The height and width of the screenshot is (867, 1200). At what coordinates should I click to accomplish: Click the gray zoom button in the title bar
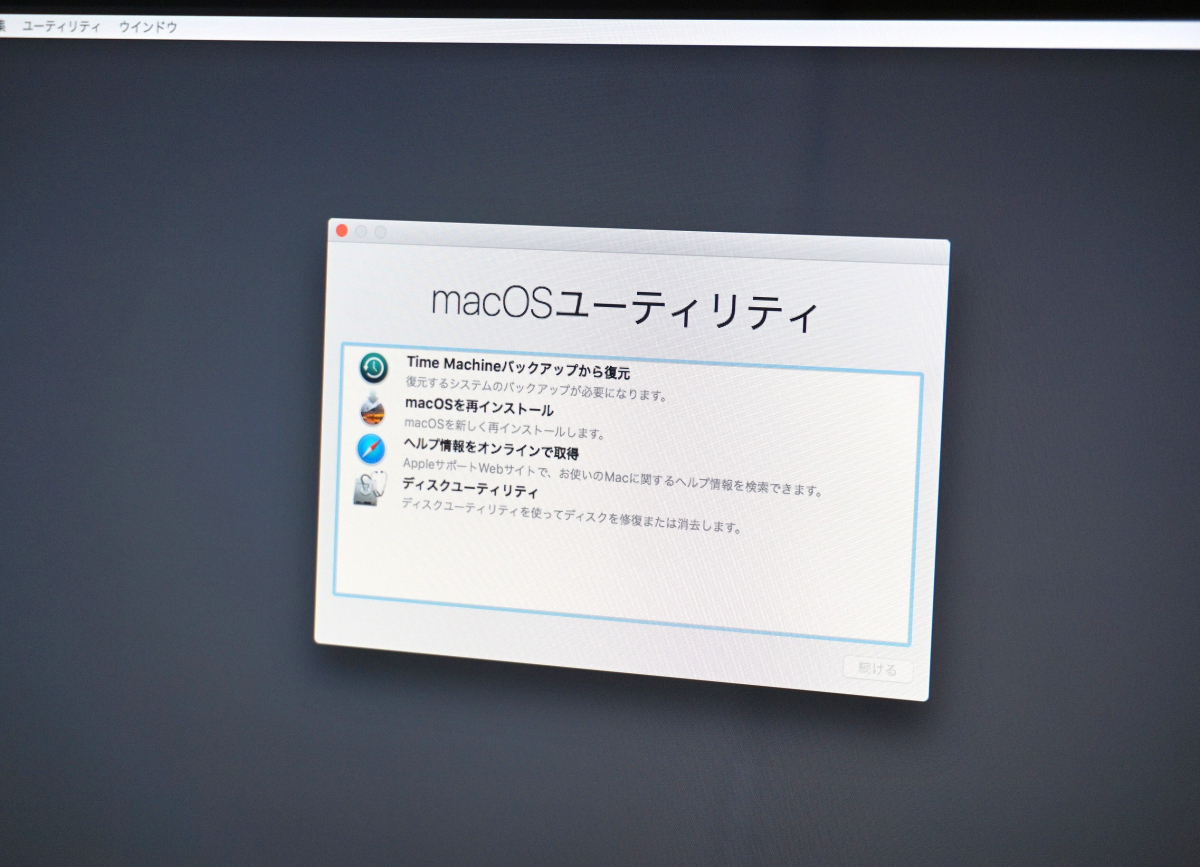pos(380,232)
